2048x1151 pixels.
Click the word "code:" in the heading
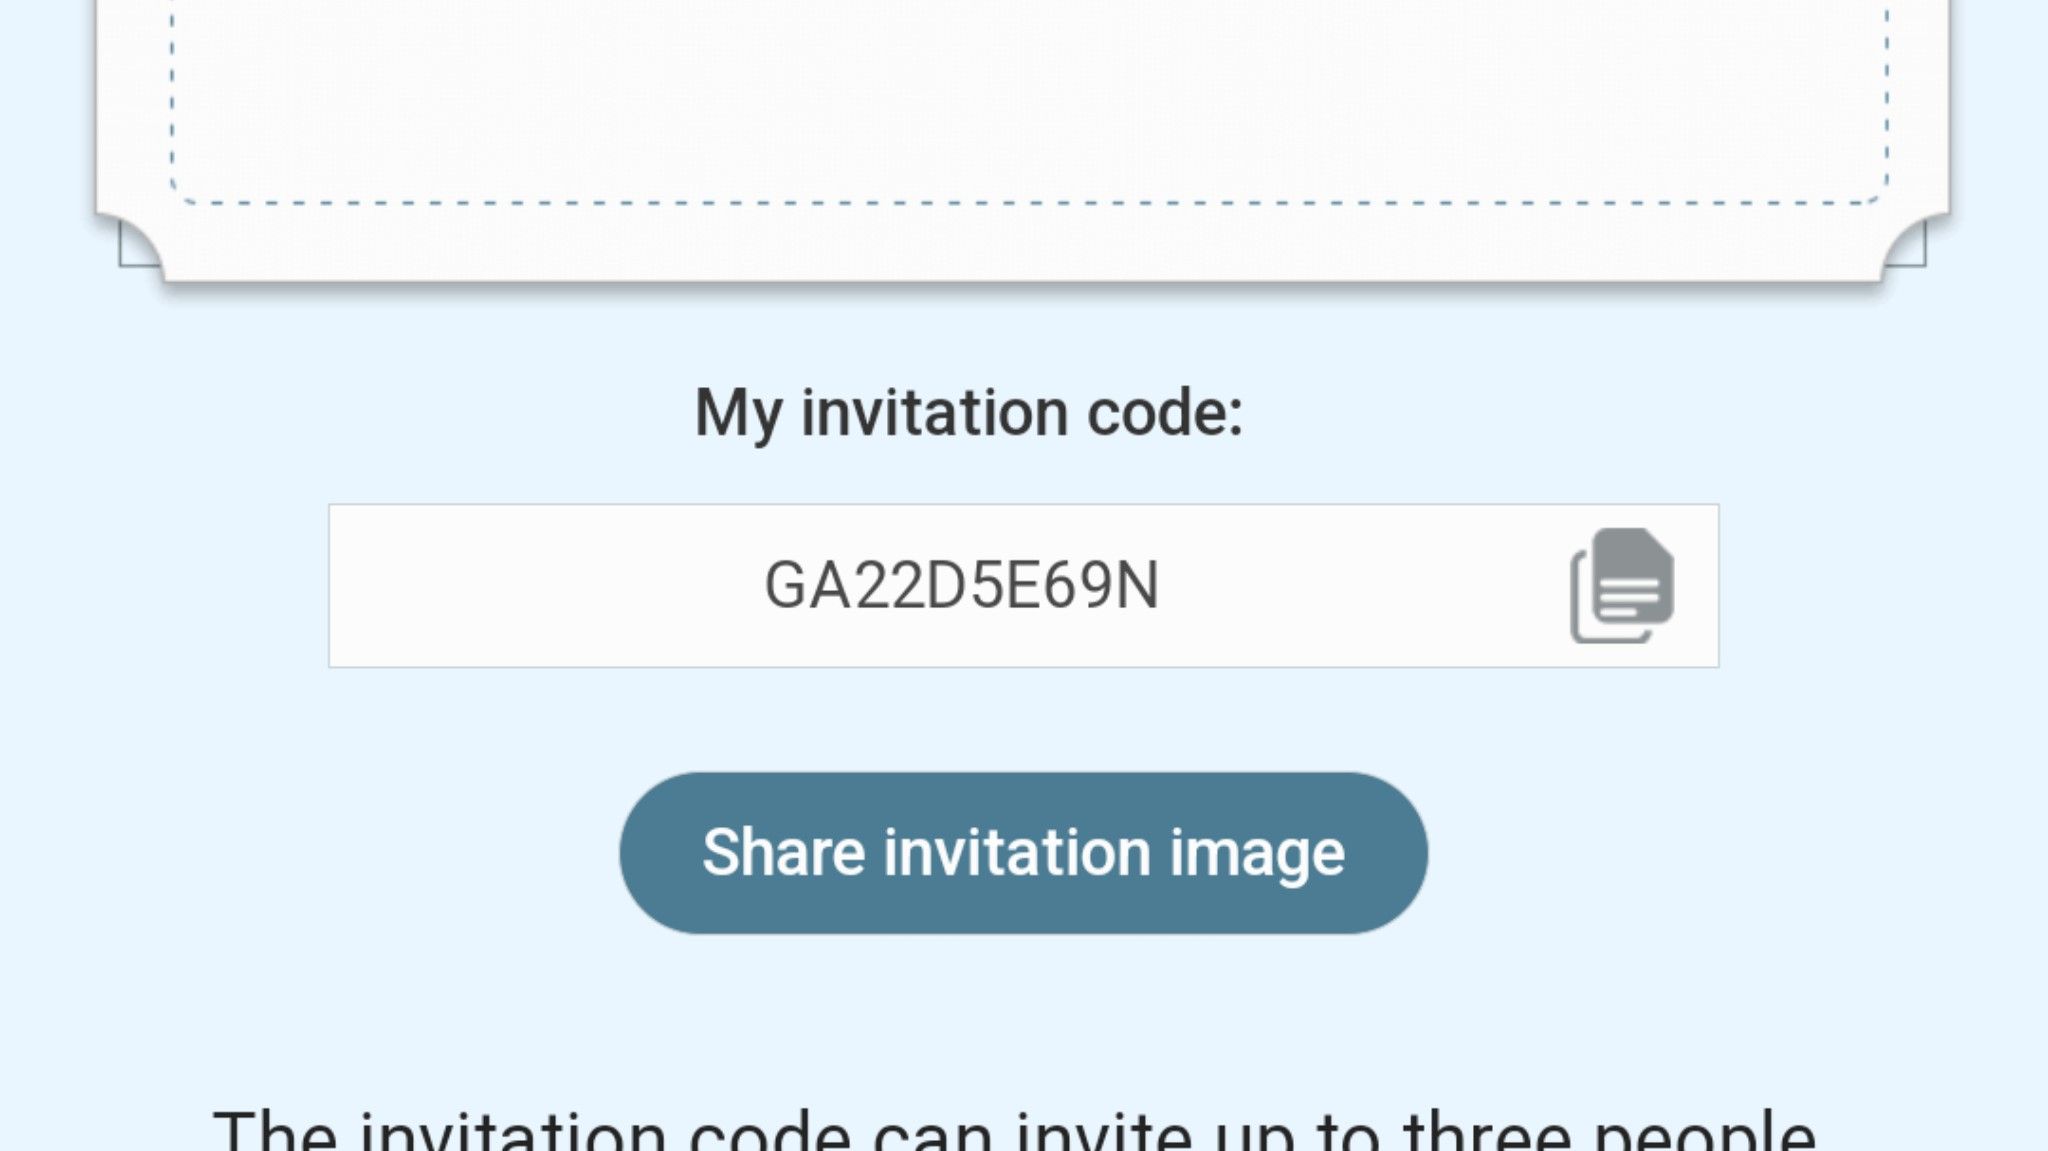click(x=1165, y=412)
